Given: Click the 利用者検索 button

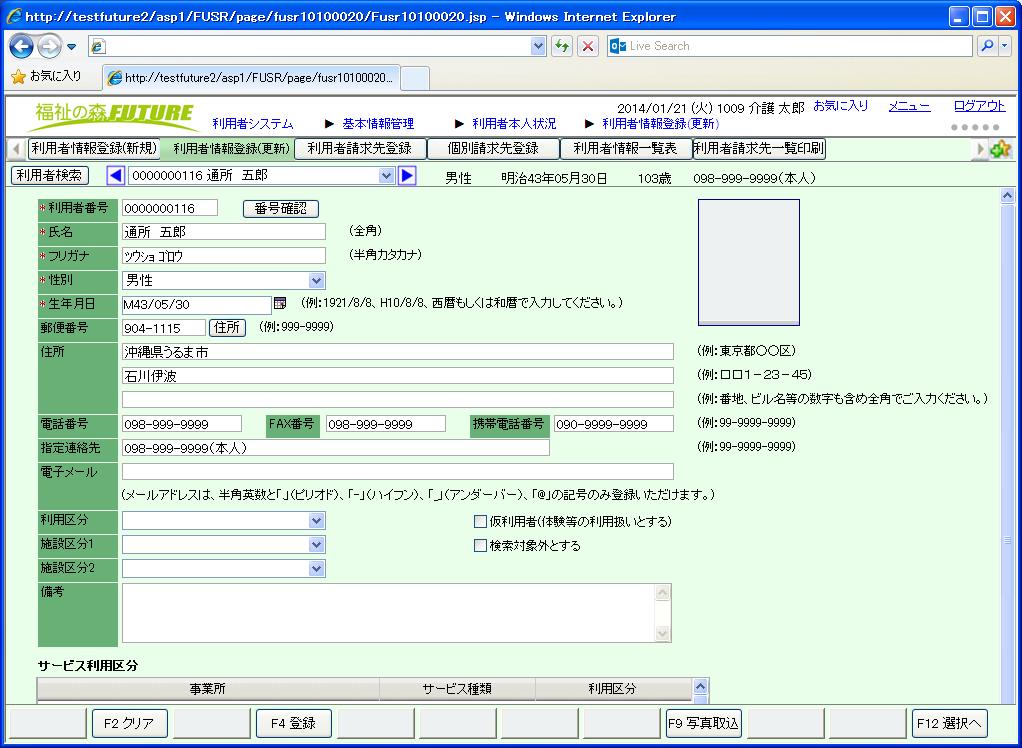Looking at the screenshot, I should click(50, 175).
